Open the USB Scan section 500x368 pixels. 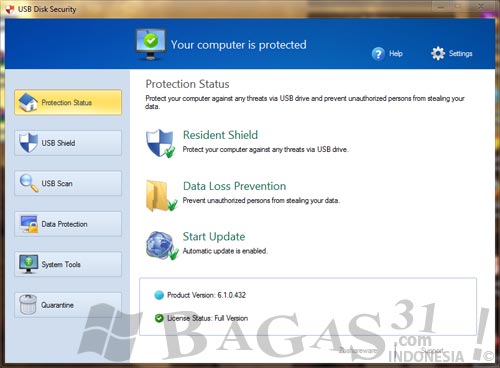click(68, 183)
